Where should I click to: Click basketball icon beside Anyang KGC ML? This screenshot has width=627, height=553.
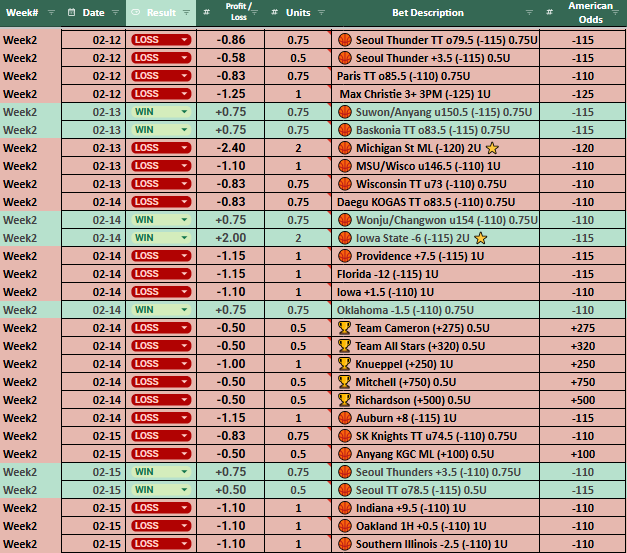pyautogui.click(x=345, y=454)
